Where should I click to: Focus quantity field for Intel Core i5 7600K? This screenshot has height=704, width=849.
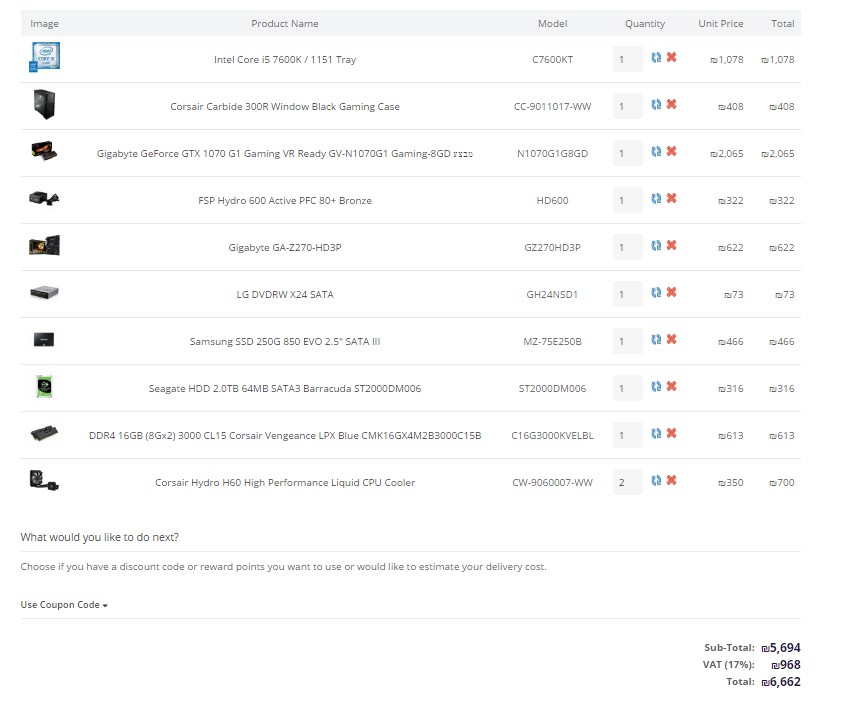628,59
